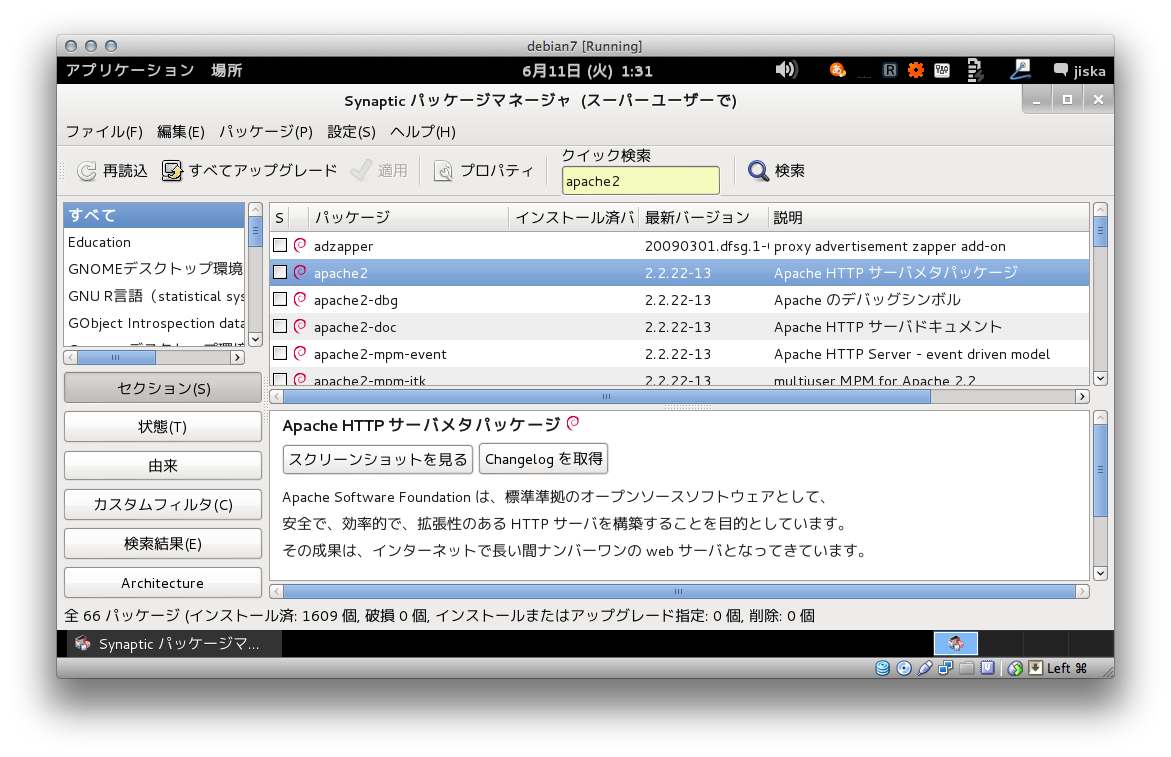Click the Debian swirl icon beside adzapper
The image size is (1171, 757).
coord(300,245)
